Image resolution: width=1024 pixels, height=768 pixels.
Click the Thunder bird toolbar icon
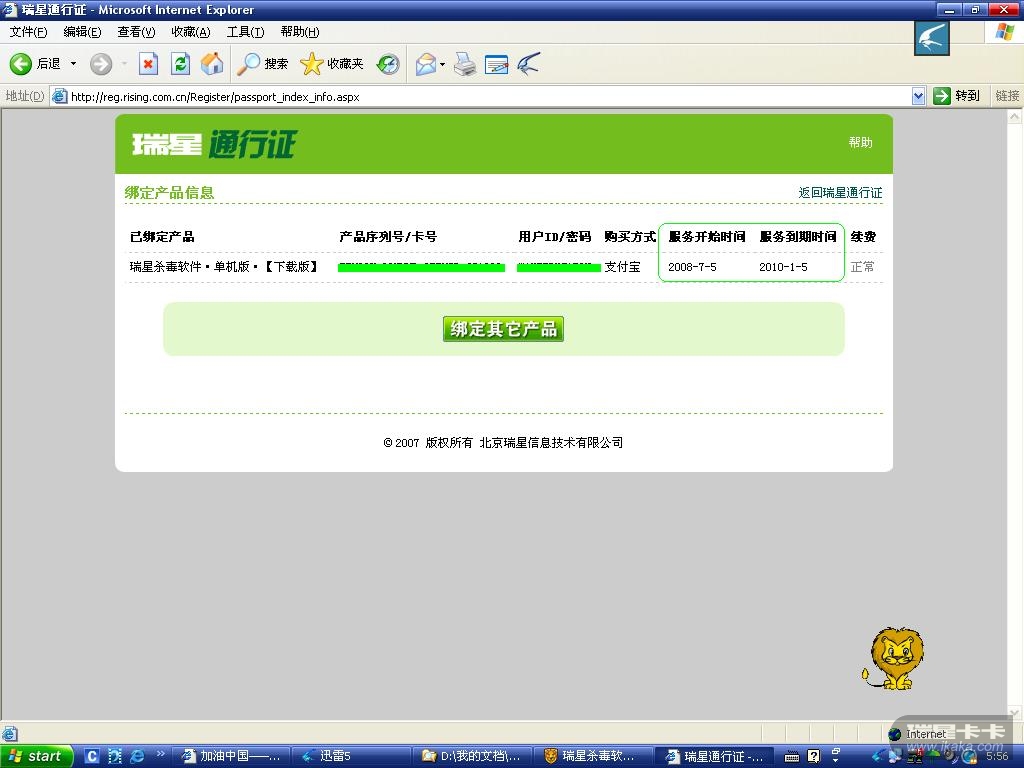[x=528, y=63]
